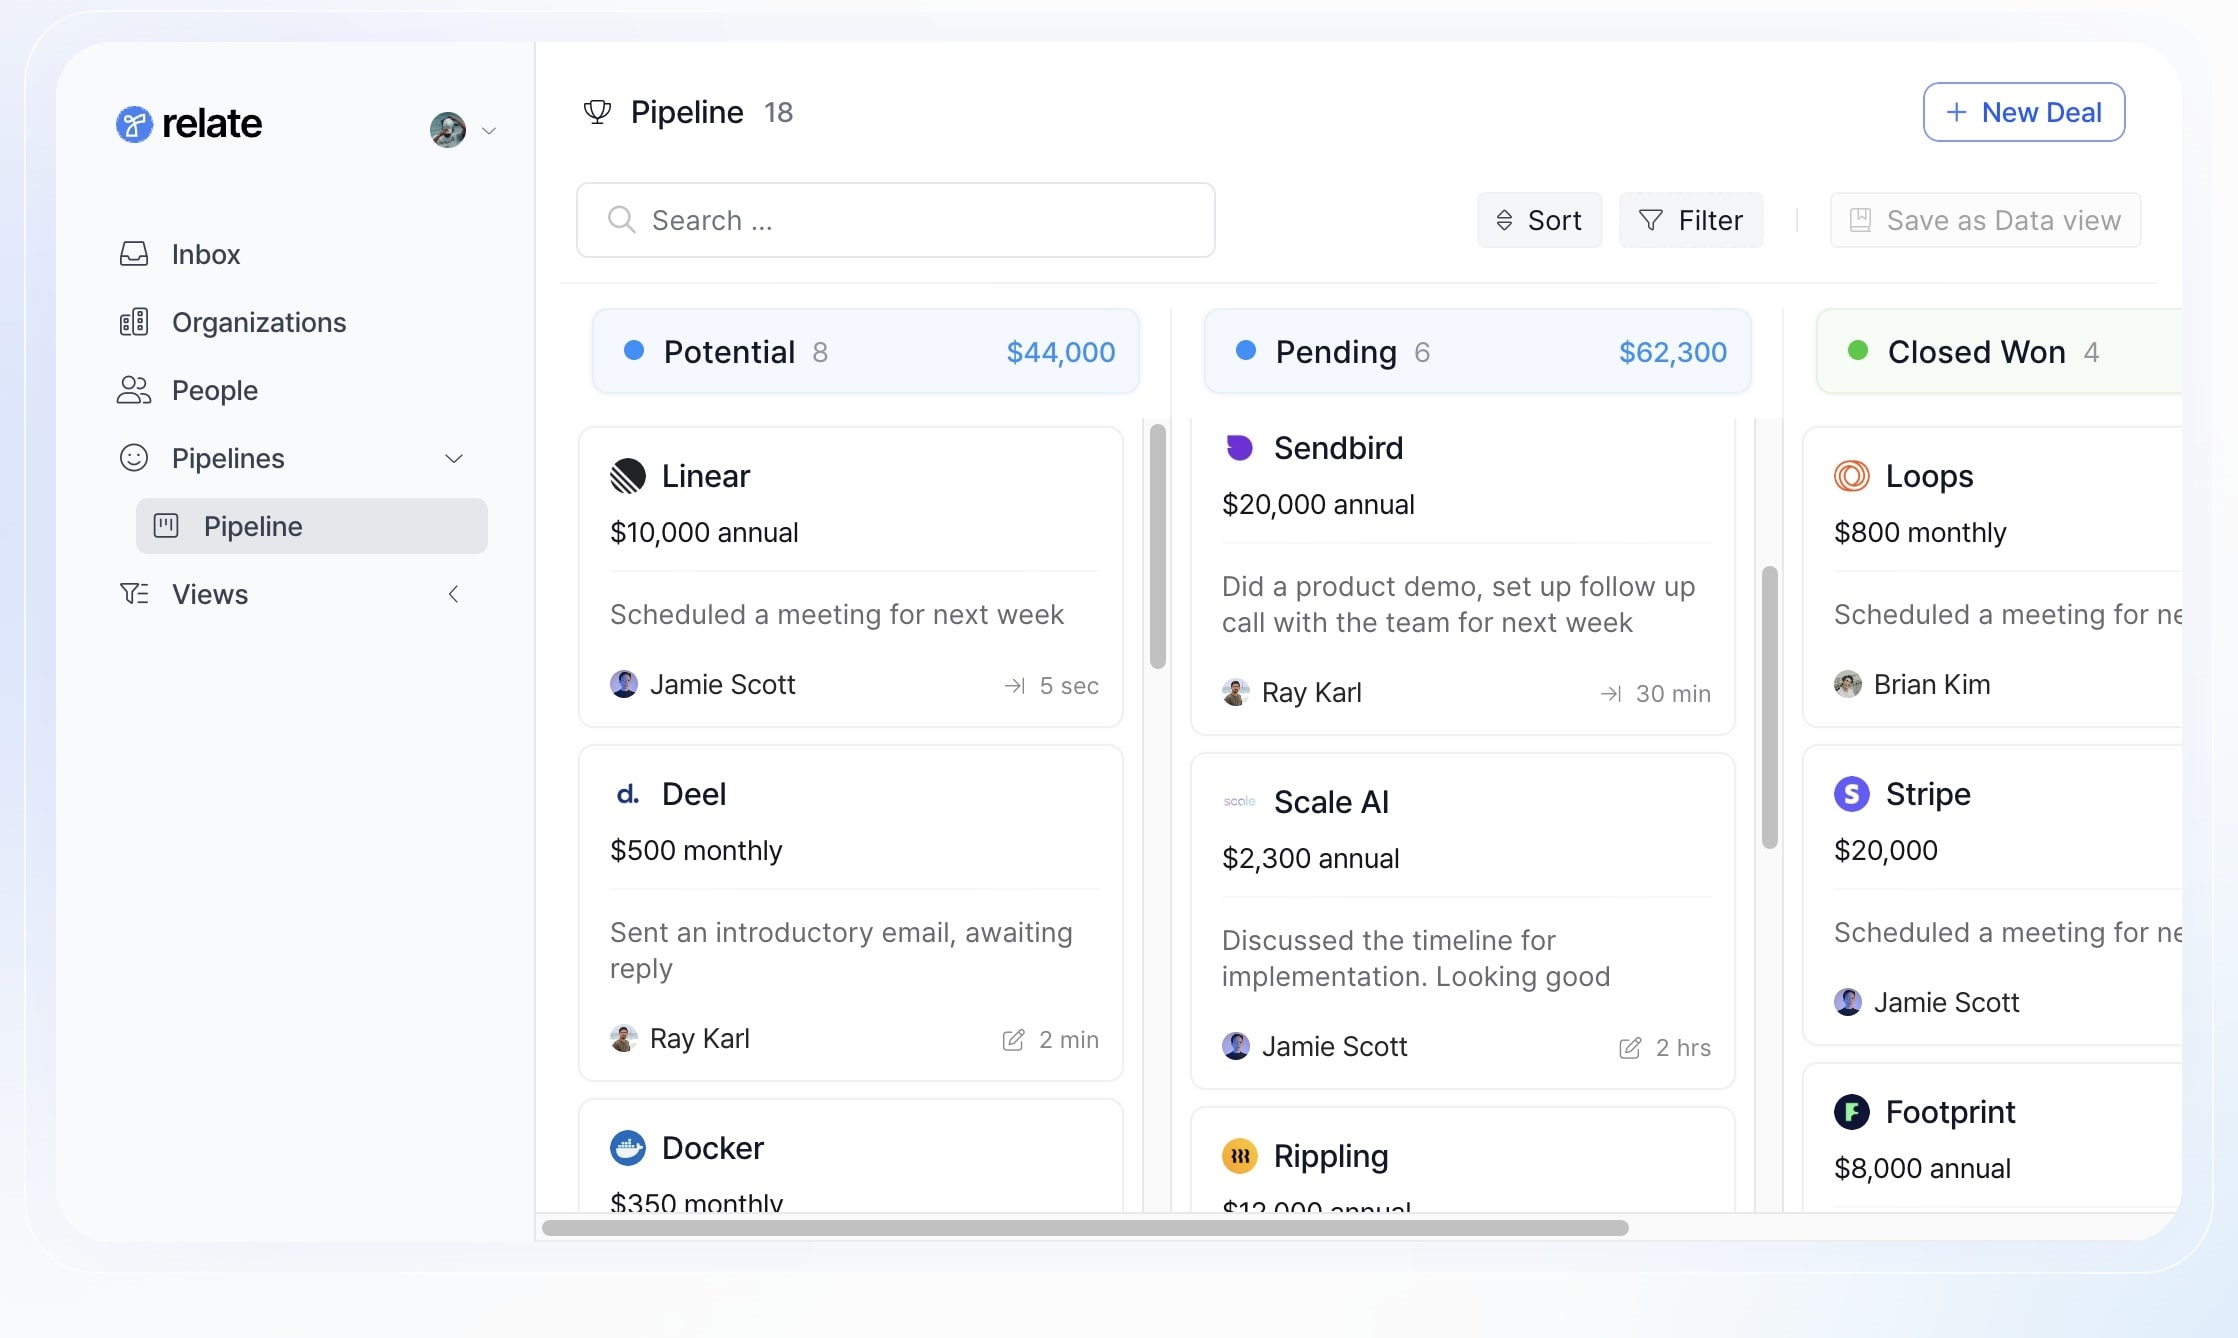The image size is (2238, 1338).
Task: Open the Filter options
Action: 1690,220
